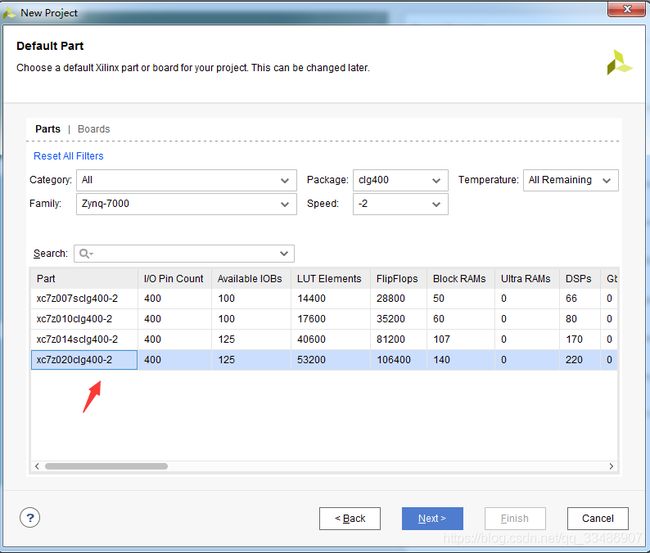This screenshot has height=553, width=650.
Task: Click the search magnifier icon
Action: 84,254
